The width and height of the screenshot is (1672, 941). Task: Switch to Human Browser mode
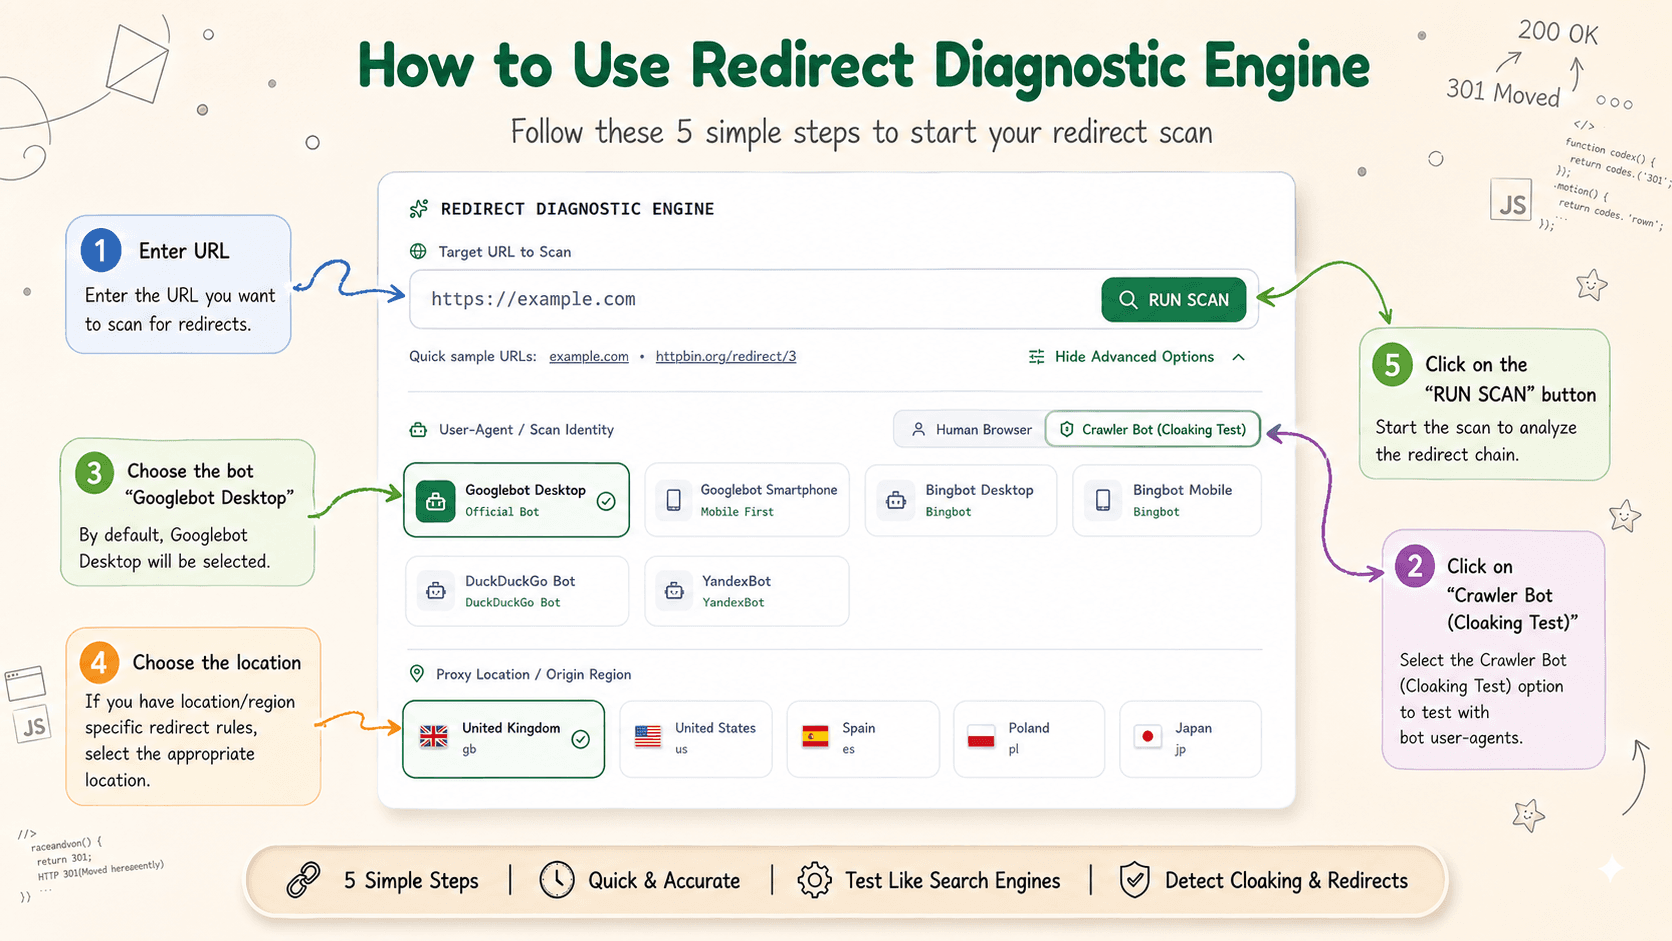(970, 429)
